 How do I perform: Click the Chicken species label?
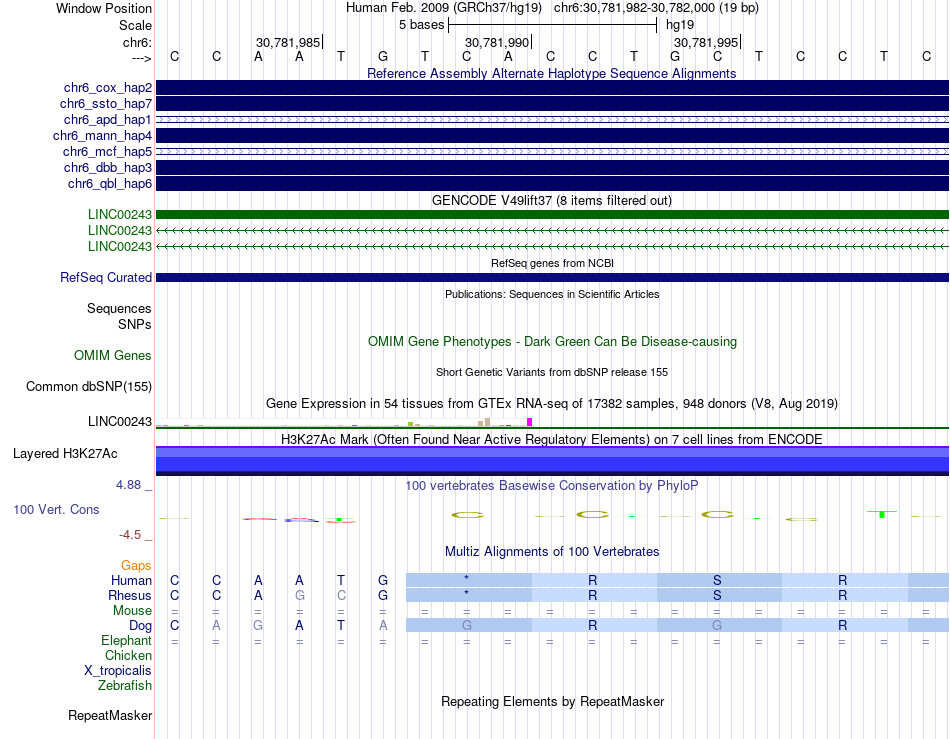[x=128, y=655]
